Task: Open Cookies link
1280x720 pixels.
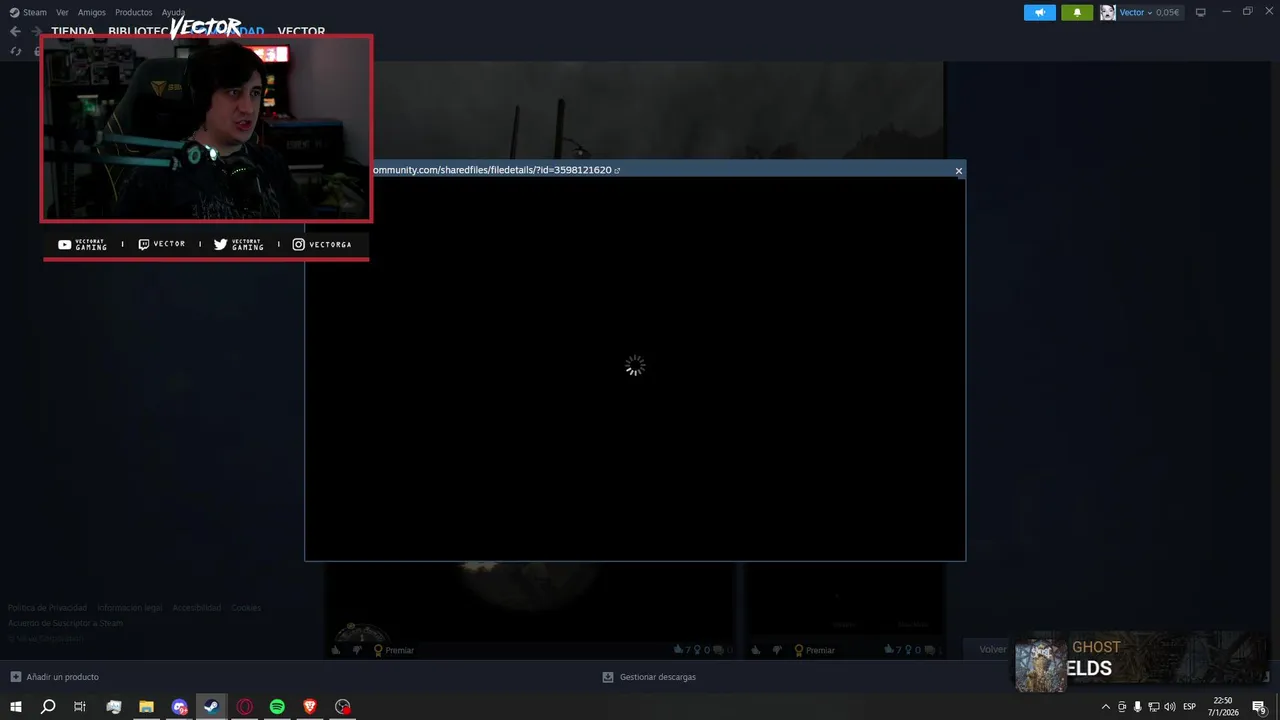Action: [246, 607]
